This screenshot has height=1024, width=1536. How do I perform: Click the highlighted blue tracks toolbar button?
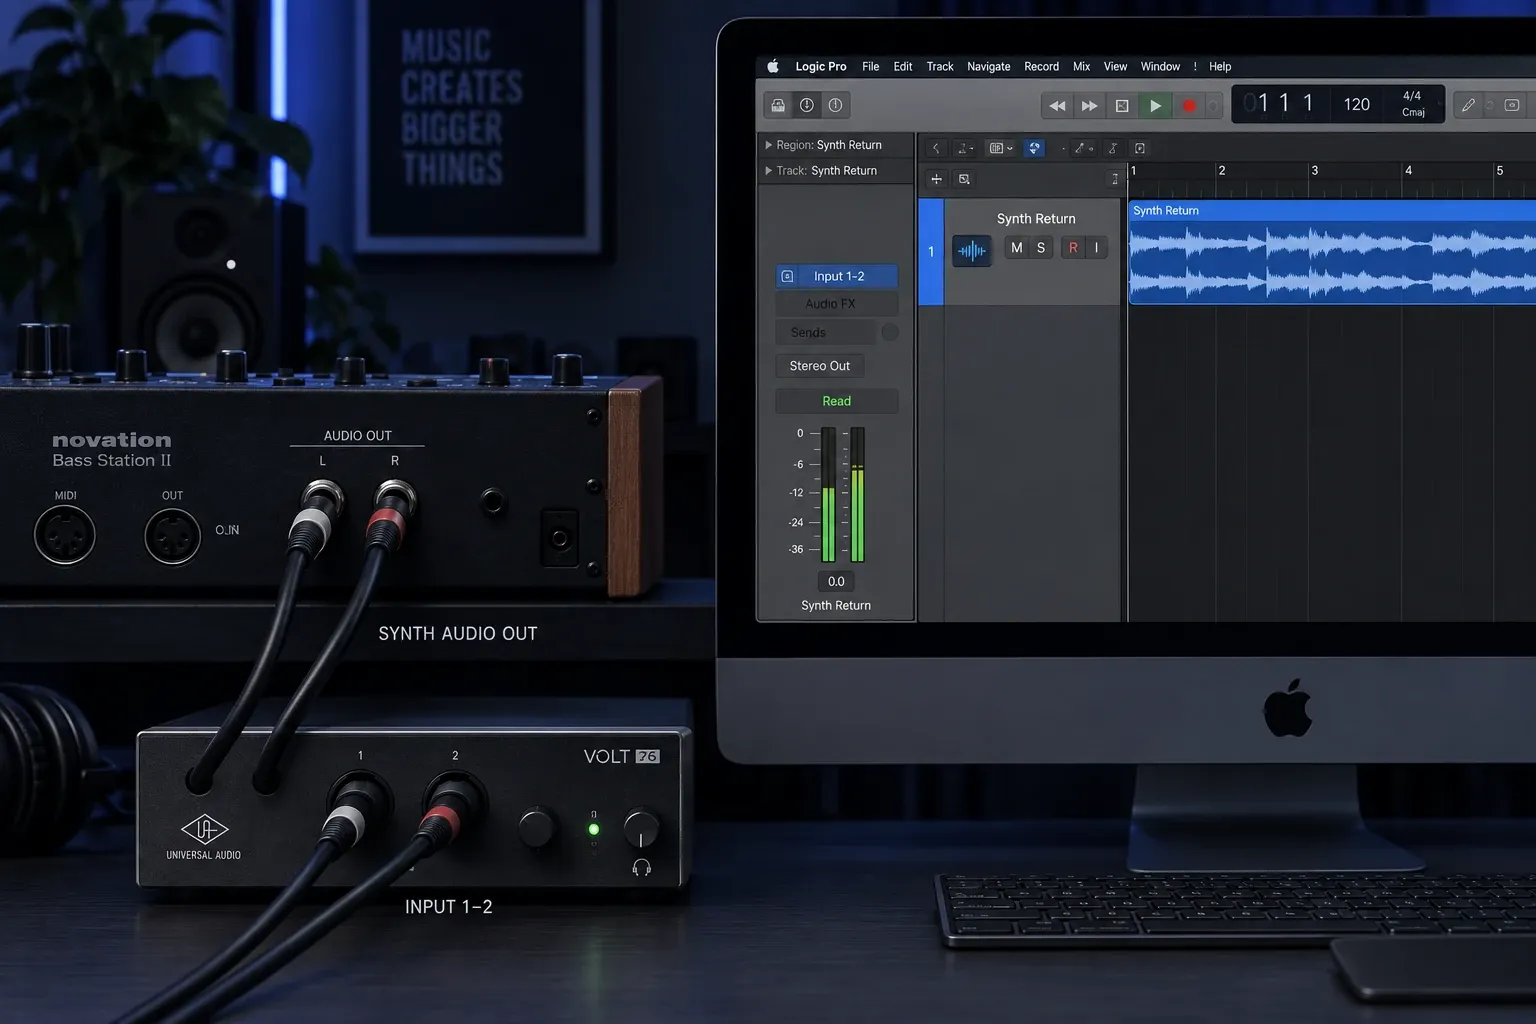1034,148
